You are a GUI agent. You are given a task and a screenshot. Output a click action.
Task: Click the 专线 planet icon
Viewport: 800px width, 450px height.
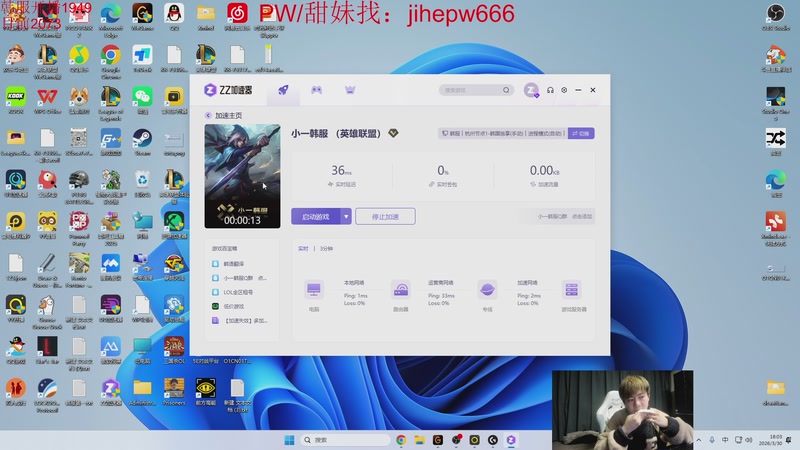coord(487,290)
